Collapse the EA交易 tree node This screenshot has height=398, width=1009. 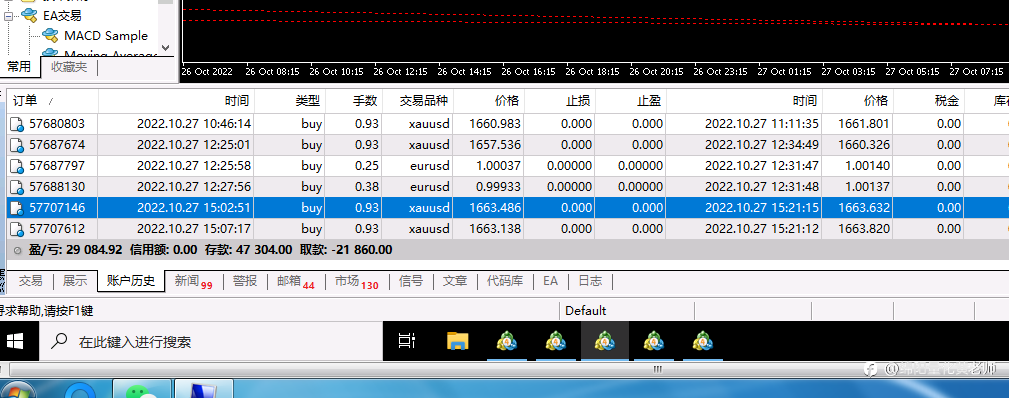[8, 15]
